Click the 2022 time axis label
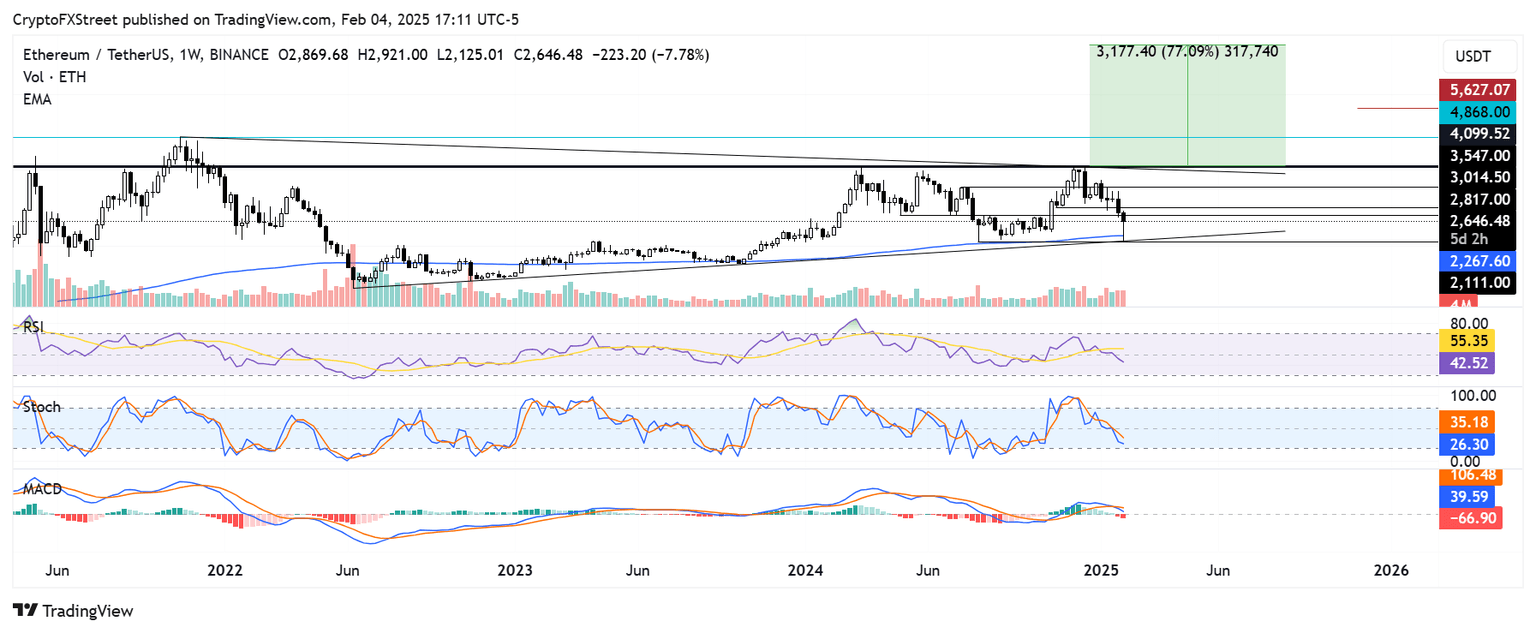The image size is (1536, 633). [225, 570]
